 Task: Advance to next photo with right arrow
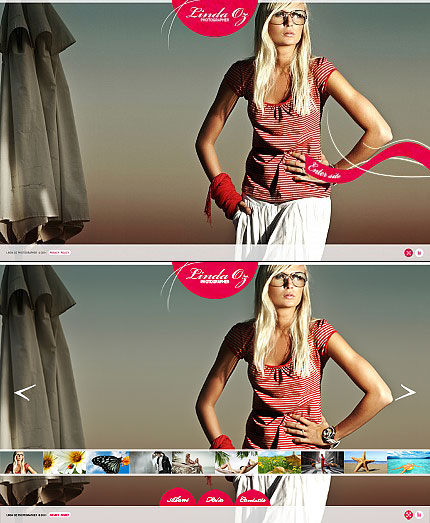pos(405,392)
